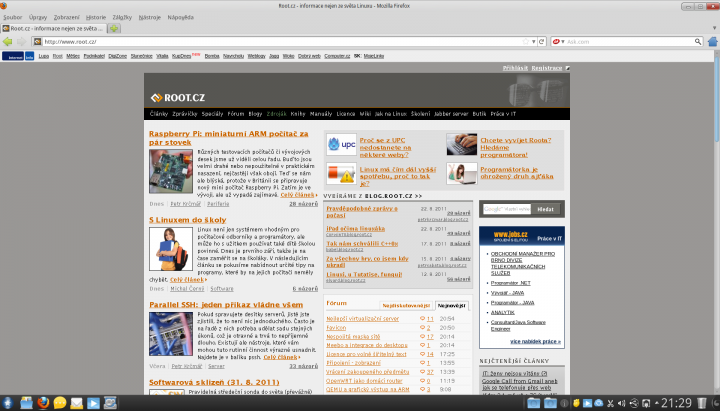This screenshot has width=720, height=411.
Task: Open 'S Linuxem do školy' article
Action: (188, 220)
